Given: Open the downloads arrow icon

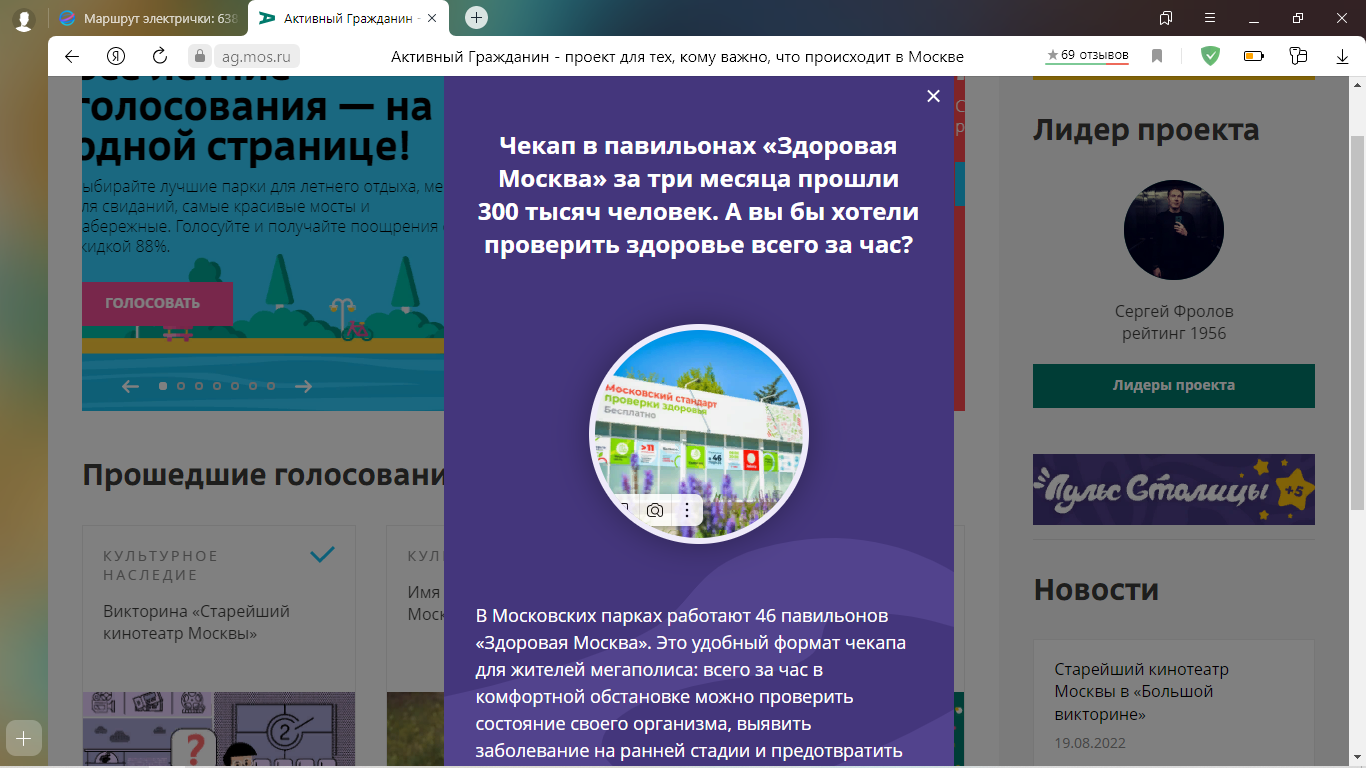Looking at the screenshot, I should point(1342,56).
